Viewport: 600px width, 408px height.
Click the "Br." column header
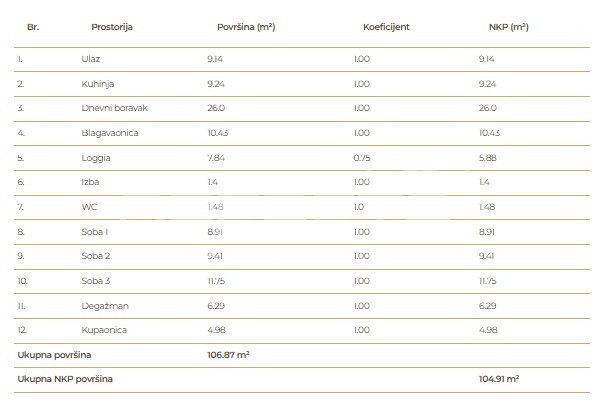pyautogui.click(x=31, y=27)
